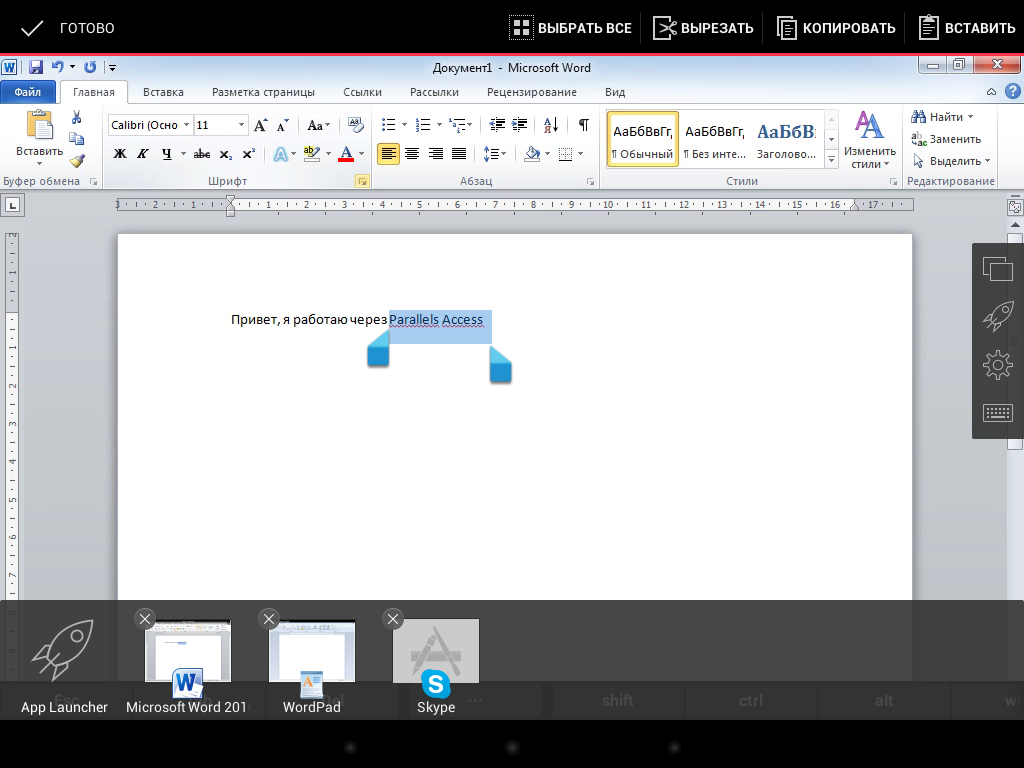Switch to the WordPad thumbnail
1024x768 pixels.
[x=312, y=666]
